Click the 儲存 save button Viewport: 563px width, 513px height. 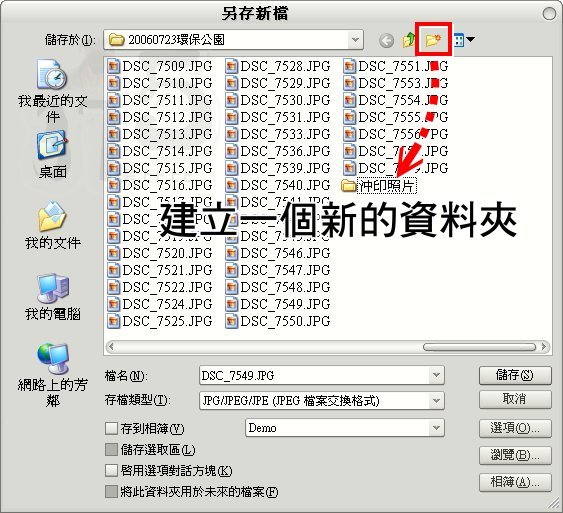tap(515, 376)
